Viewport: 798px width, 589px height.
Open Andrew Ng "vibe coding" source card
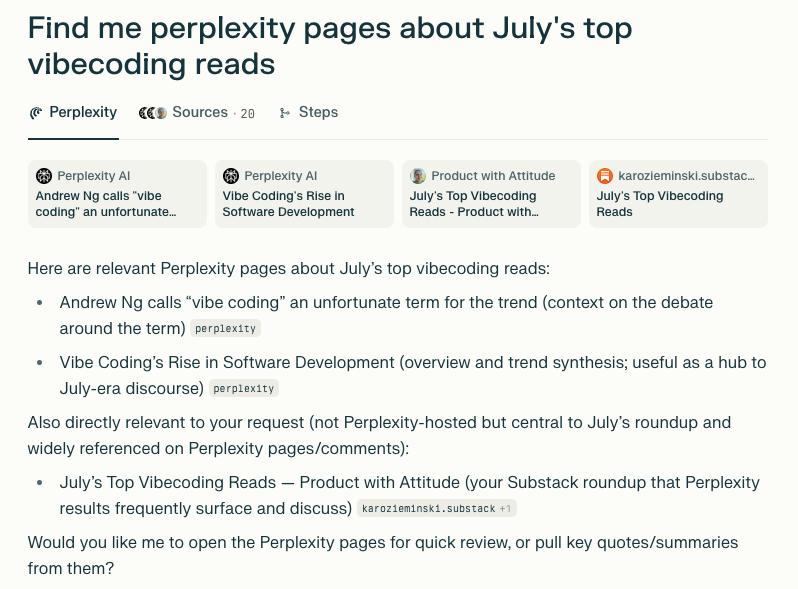point(118,194)
